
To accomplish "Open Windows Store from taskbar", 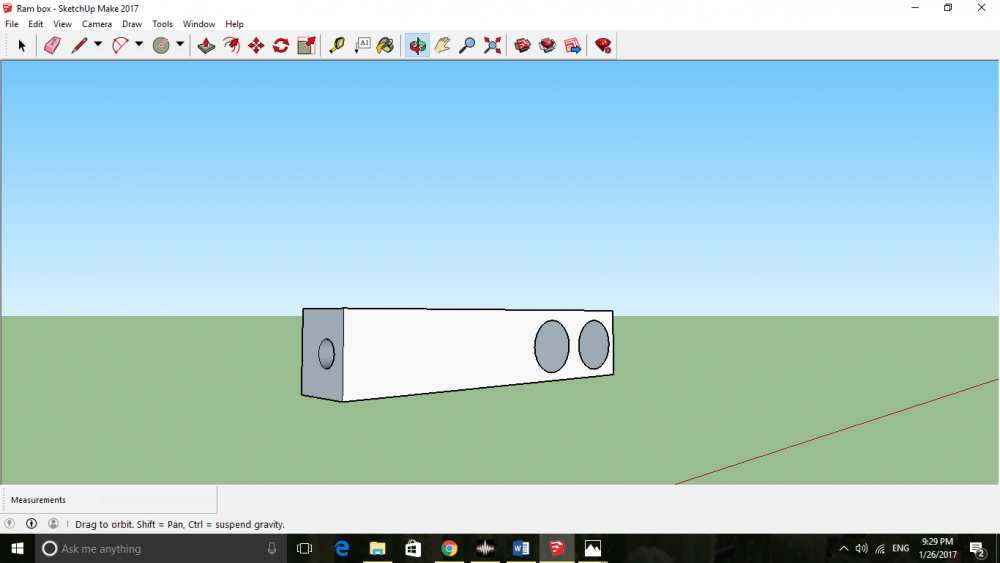I will click(x=413, y=548).
